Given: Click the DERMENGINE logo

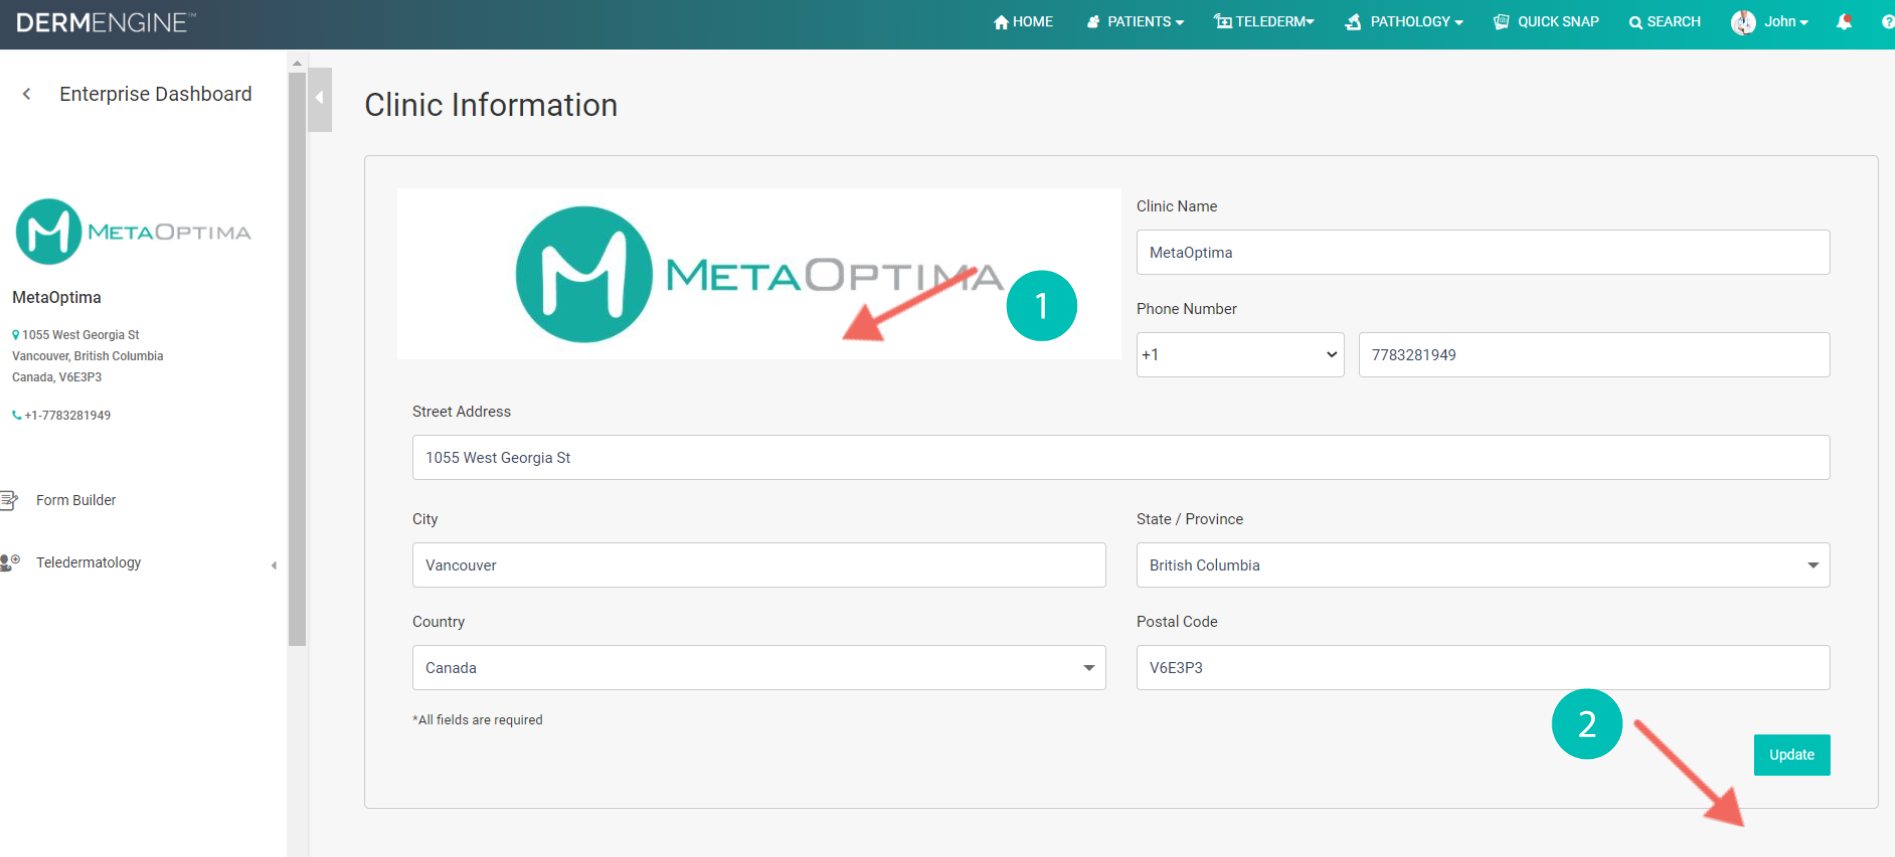Looking at the screenshot, I should pos(106,22).
